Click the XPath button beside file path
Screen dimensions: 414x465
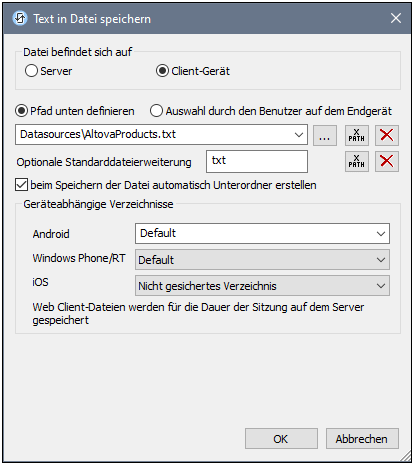click(x=357, y=135)
